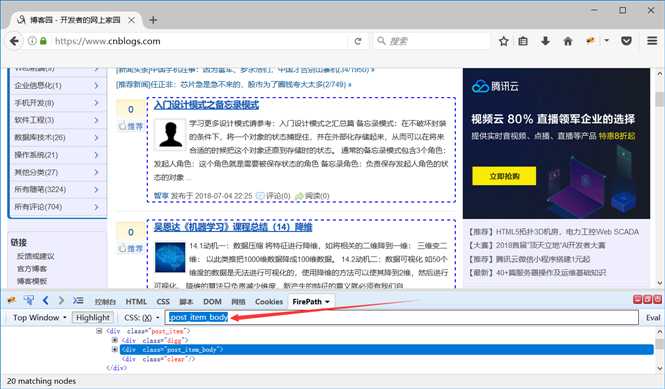Switch to the Cookies panel tab
Image resolution: width=665 pixels, height=389 pixels.
269,302
